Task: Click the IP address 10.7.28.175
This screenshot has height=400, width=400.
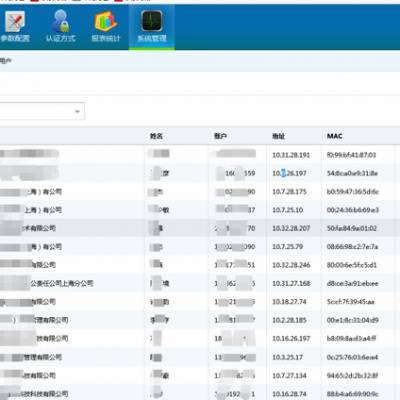Action: click(x=289, y=192)
